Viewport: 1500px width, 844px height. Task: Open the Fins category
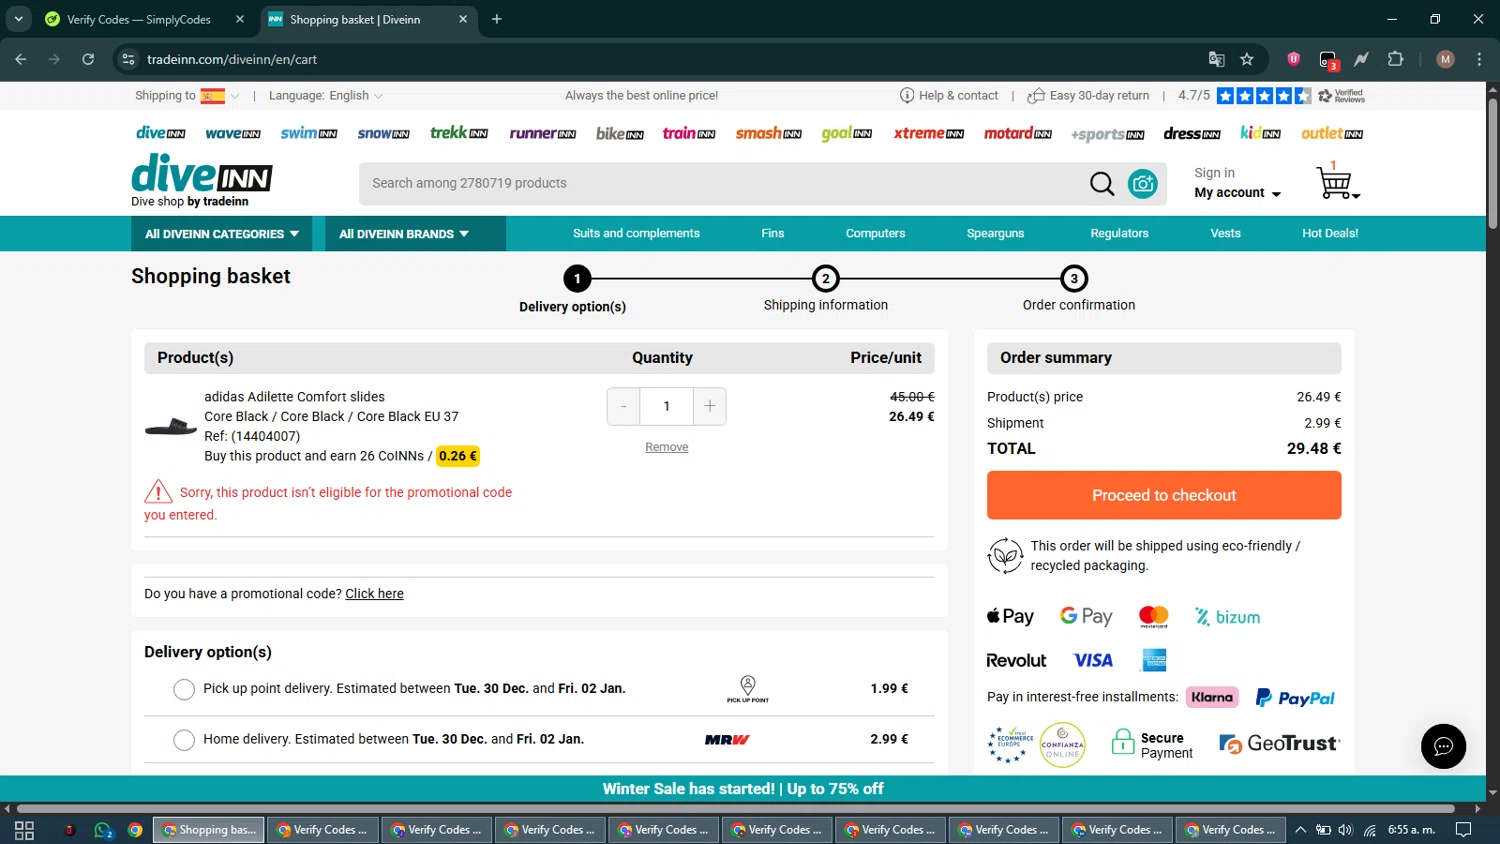[x=773, y=234]
